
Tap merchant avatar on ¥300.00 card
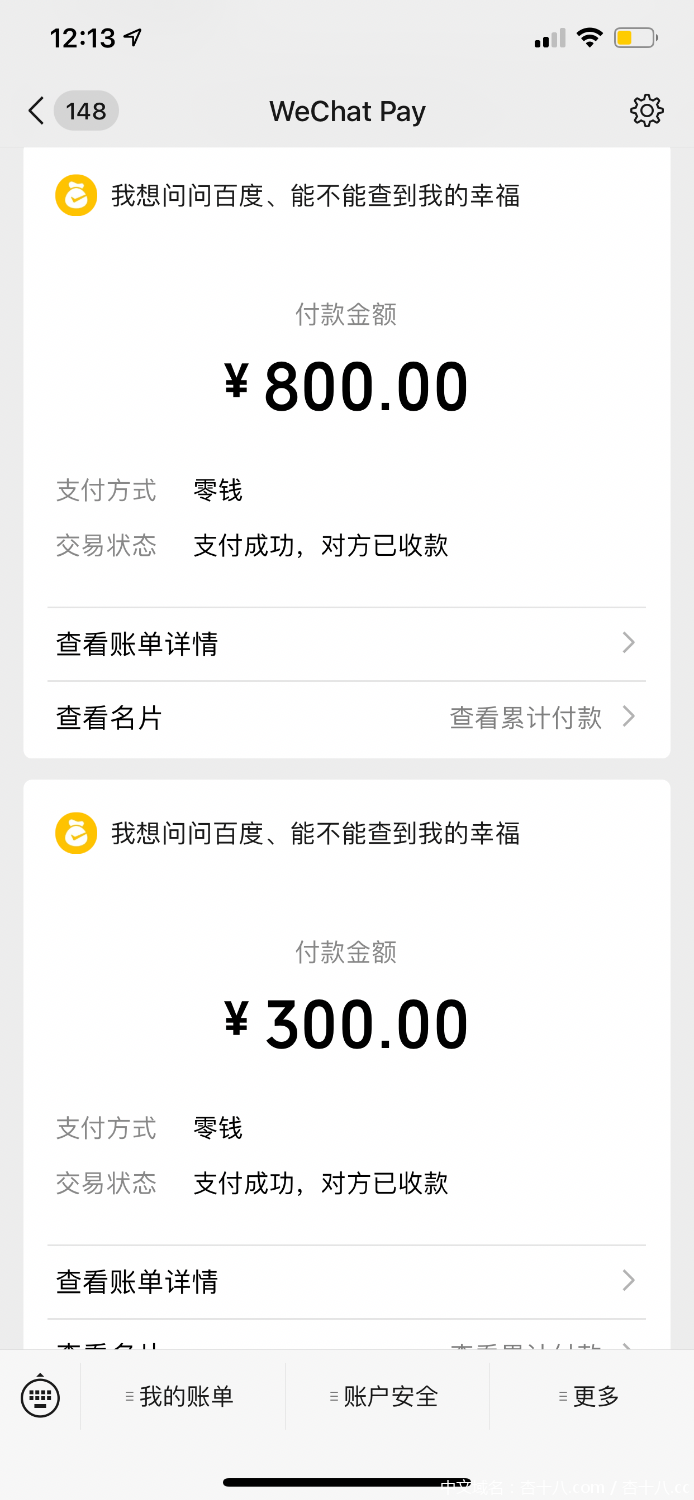click(76, 833)
